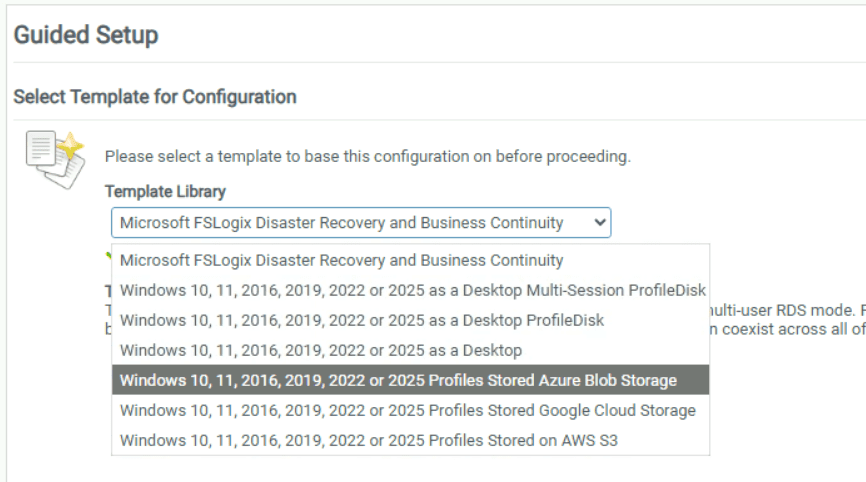Click the 'Please select a template' instruction text
The height and width of the screenshot is (482, 866).
click(x=367, y=157)
